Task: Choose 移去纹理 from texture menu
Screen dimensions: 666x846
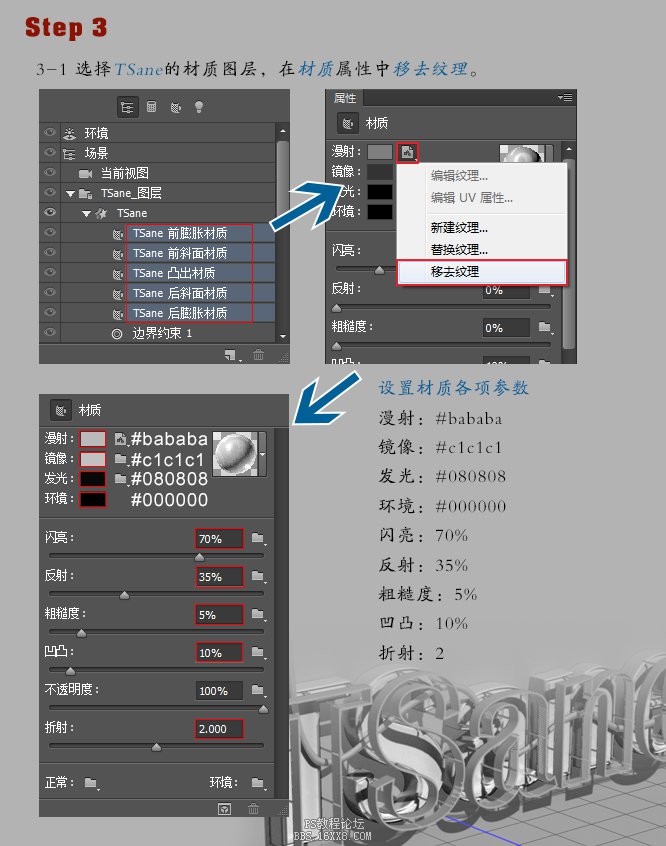Action: click(482, 272)
